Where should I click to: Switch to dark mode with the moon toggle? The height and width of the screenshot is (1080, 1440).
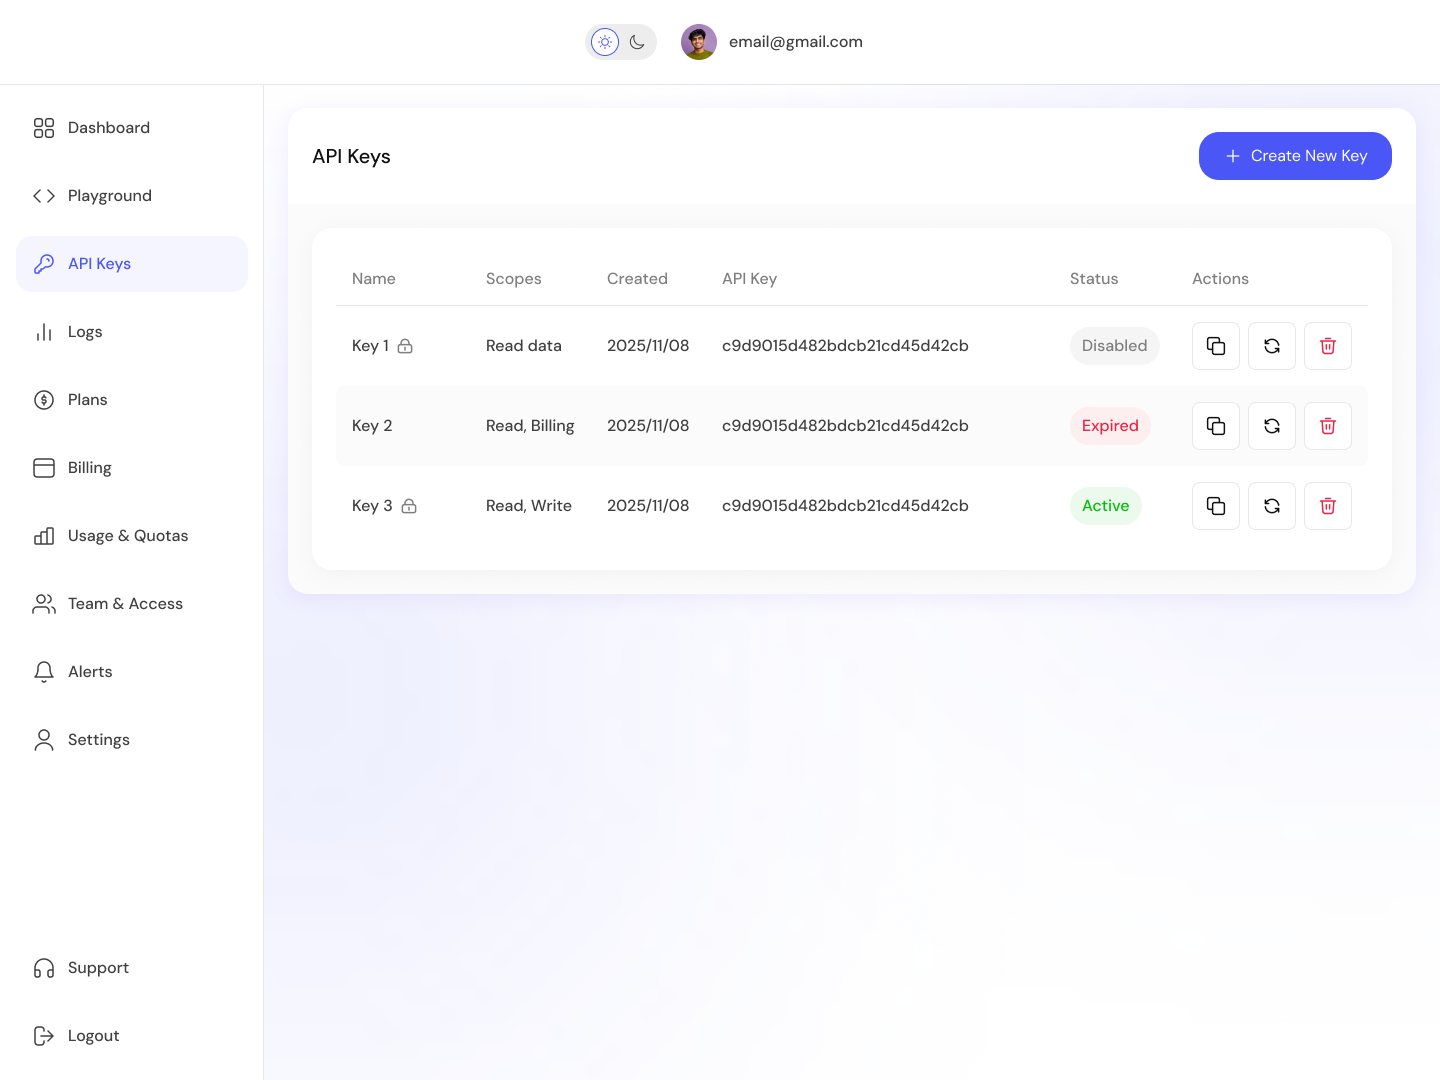(x=637, y=42)
